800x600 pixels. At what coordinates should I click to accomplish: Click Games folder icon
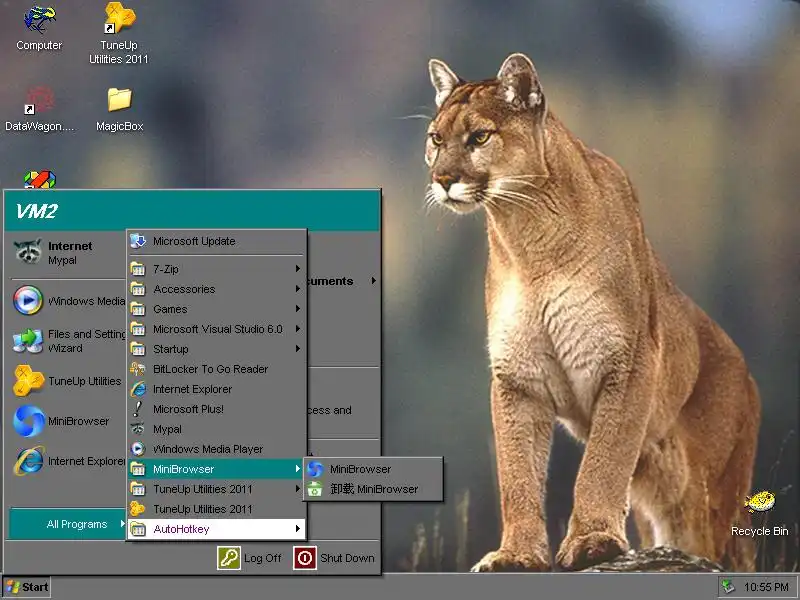(138, 309)
